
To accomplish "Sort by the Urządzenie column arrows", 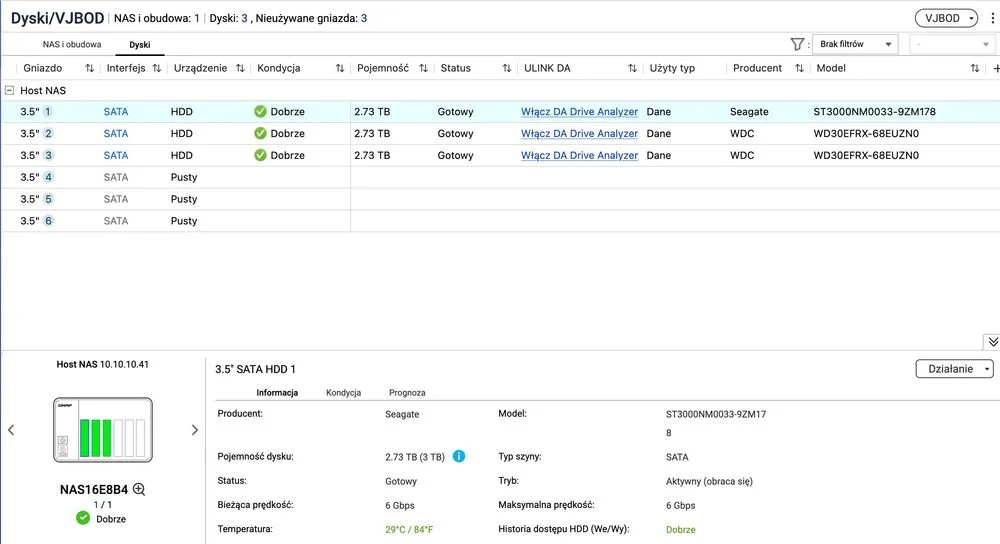I will coord(240,68).
